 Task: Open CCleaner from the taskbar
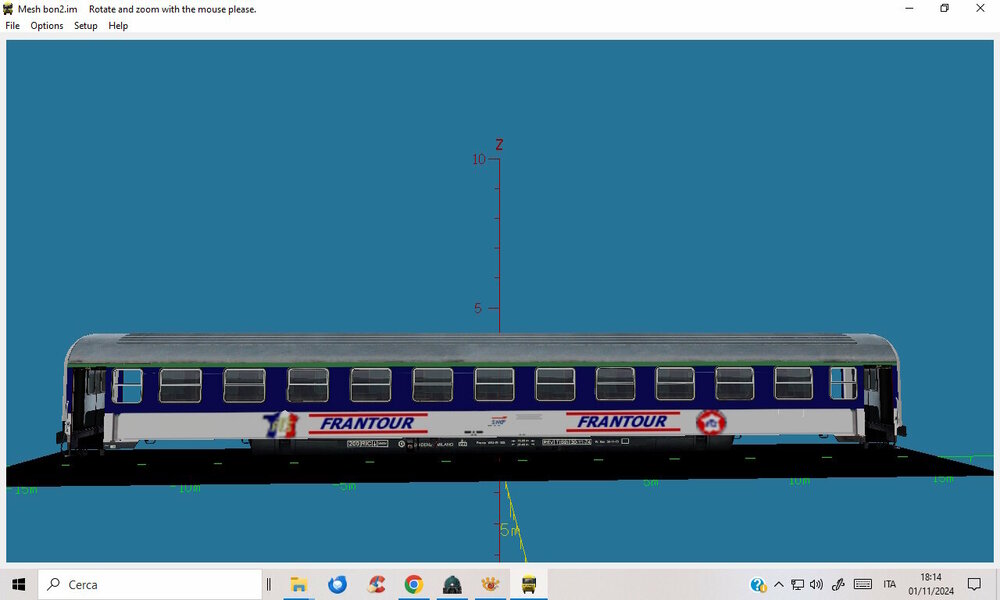(x=376, y=584)
